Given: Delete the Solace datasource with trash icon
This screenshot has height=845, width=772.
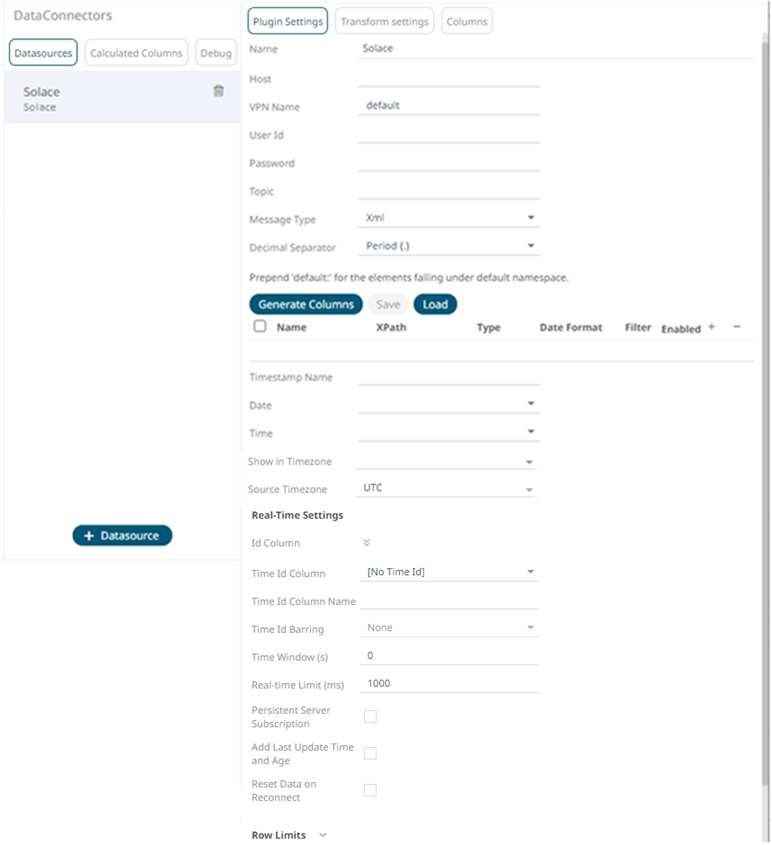Looking at the screenshot, I should pyautogui.click(x=218, y=91).
